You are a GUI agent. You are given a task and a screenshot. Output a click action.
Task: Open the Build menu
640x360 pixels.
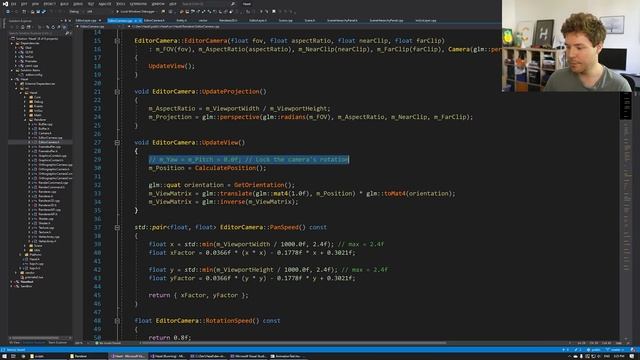(64, 4)
